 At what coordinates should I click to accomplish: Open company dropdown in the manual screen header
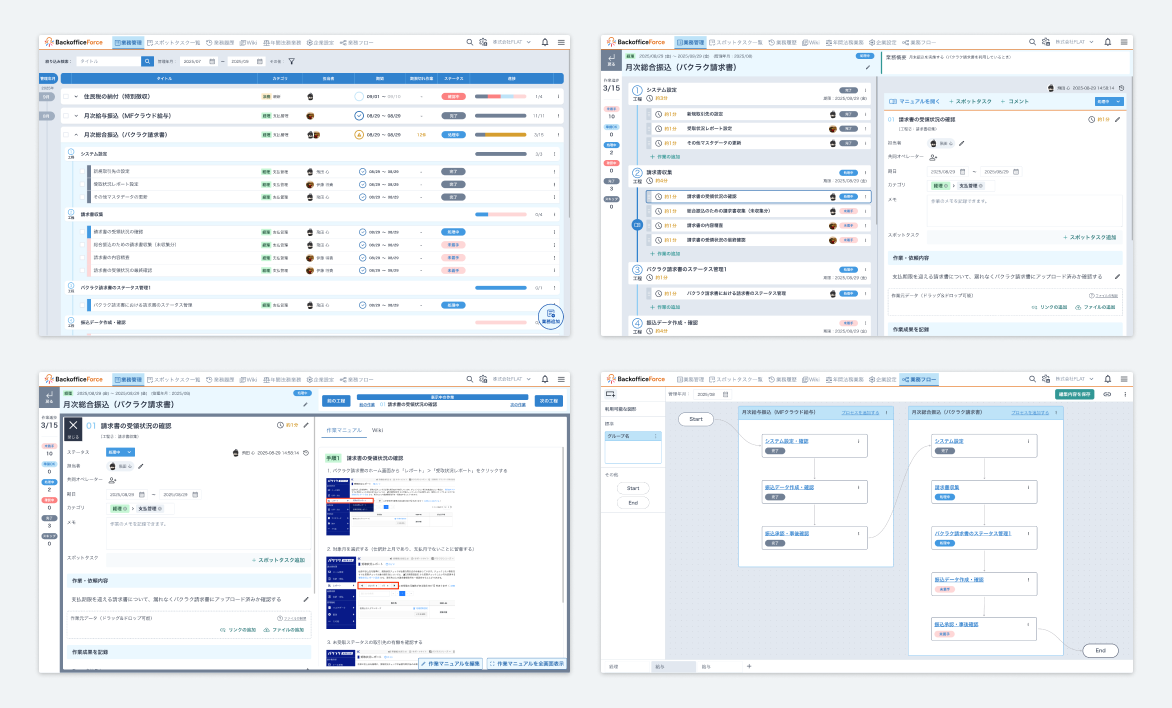pos(512,379)
